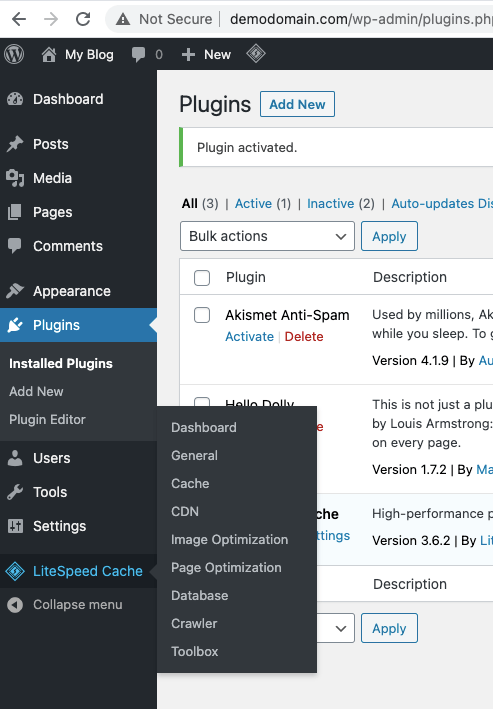
Task: Click the WordPress logo in admin bar
Action: 14,54
